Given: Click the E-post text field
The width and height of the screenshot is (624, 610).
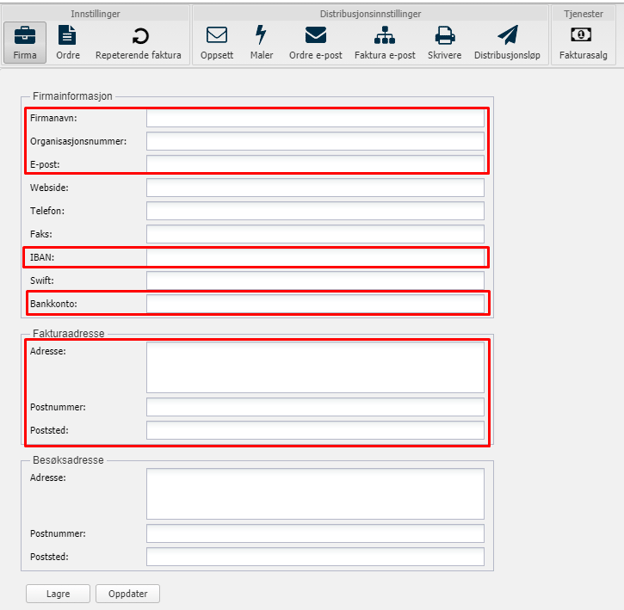Looking at the screenshot, I should pyautogui.click(x=315, y=164).
